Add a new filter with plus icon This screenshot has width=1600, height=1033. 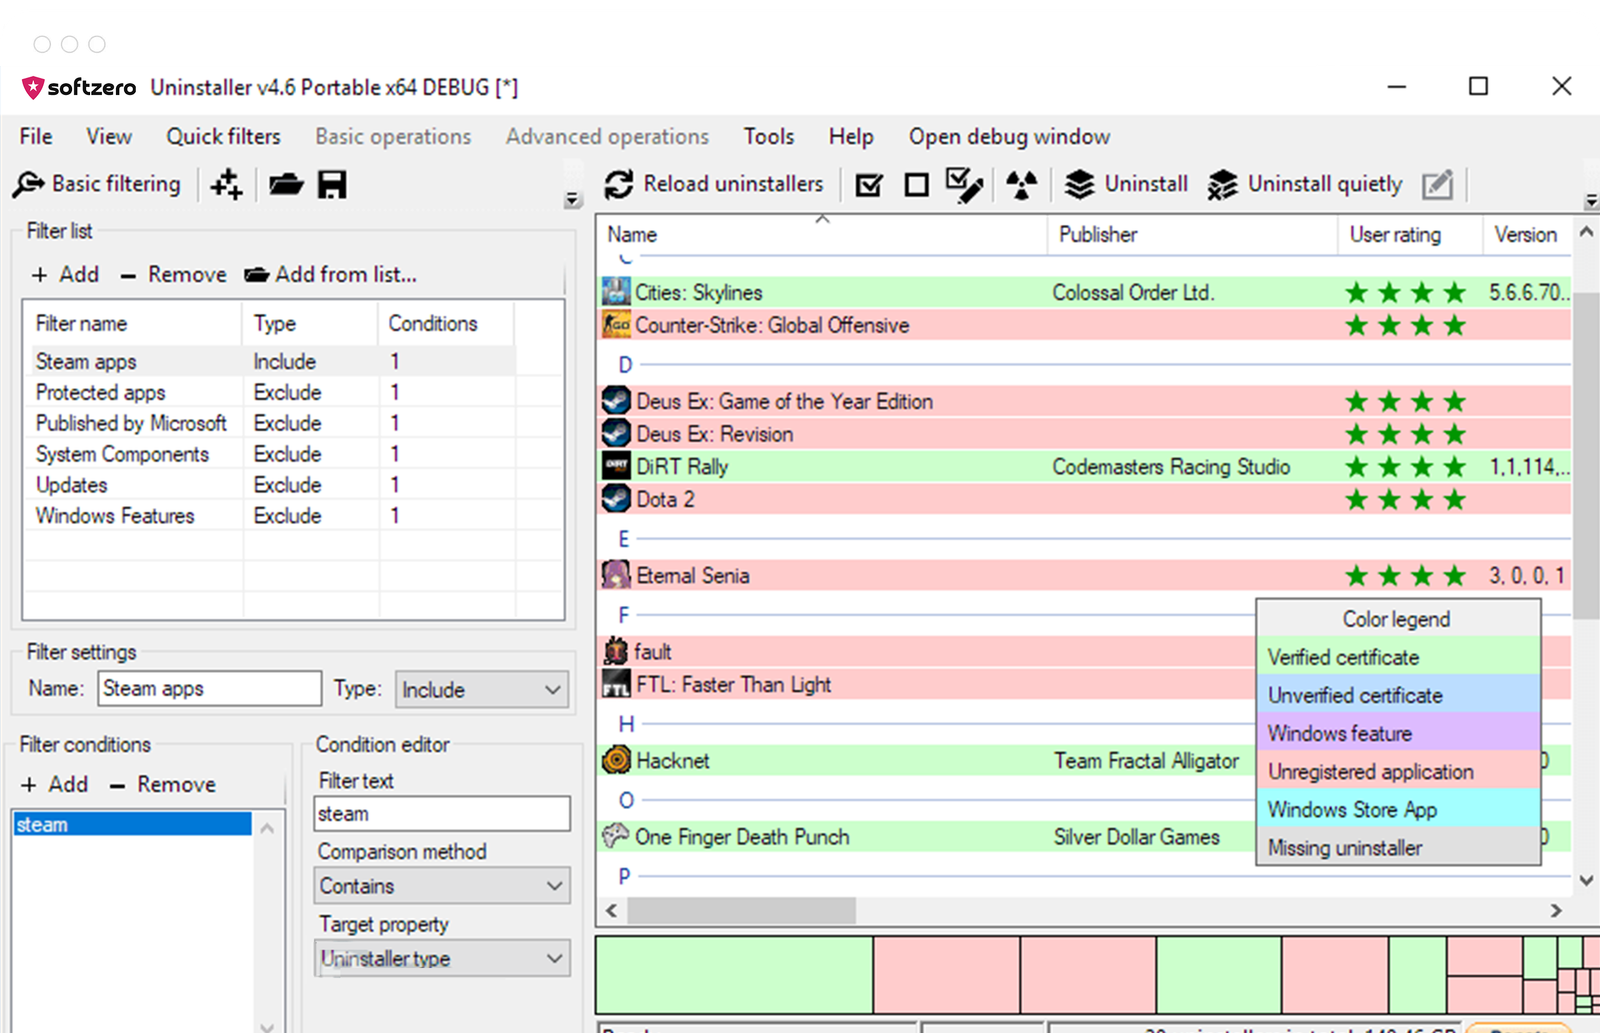click(227, 184)
